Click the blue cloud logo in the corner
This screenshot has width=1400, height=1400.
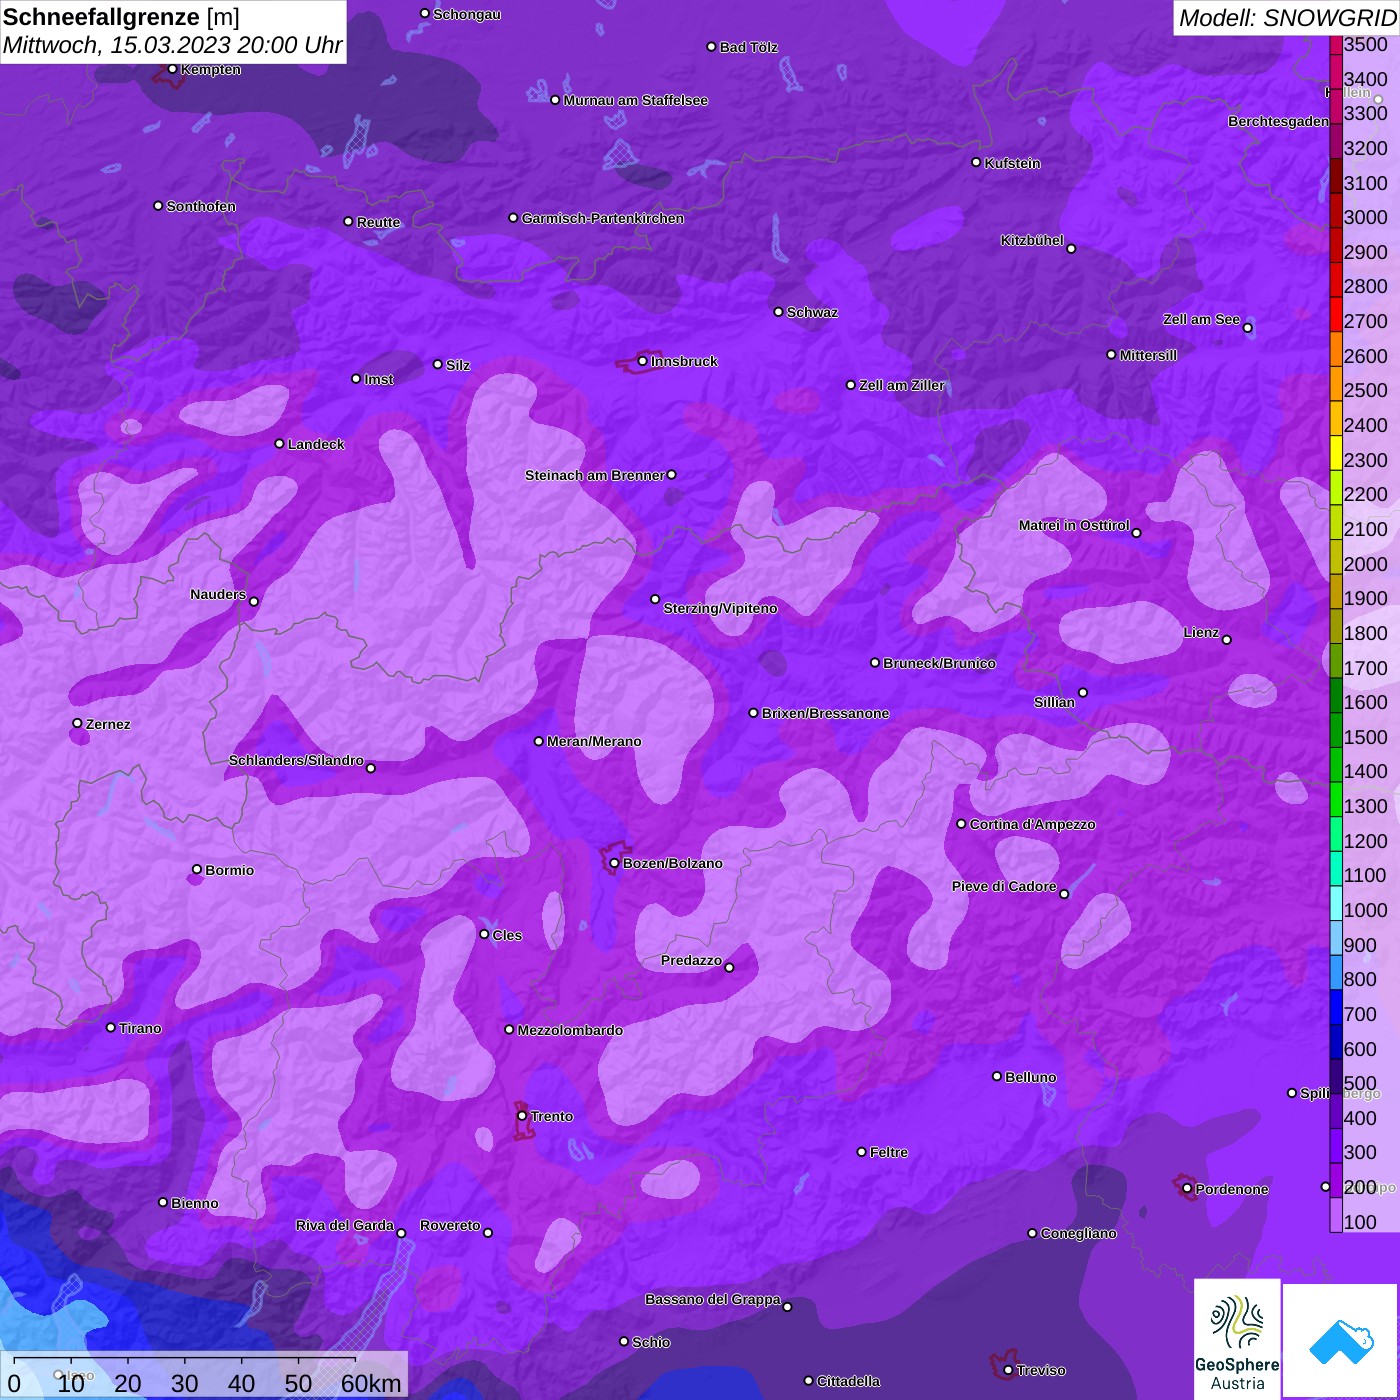coord(1340,1340)
